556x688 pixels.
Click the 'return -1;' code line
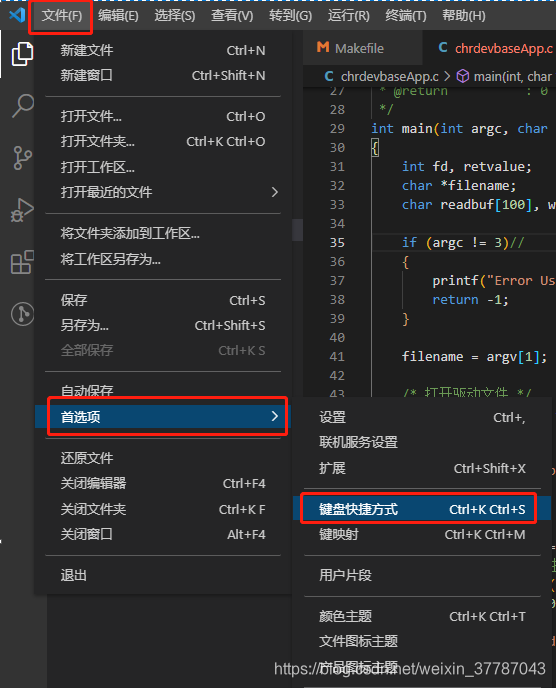pyautogui.click(x=470, y=300)
